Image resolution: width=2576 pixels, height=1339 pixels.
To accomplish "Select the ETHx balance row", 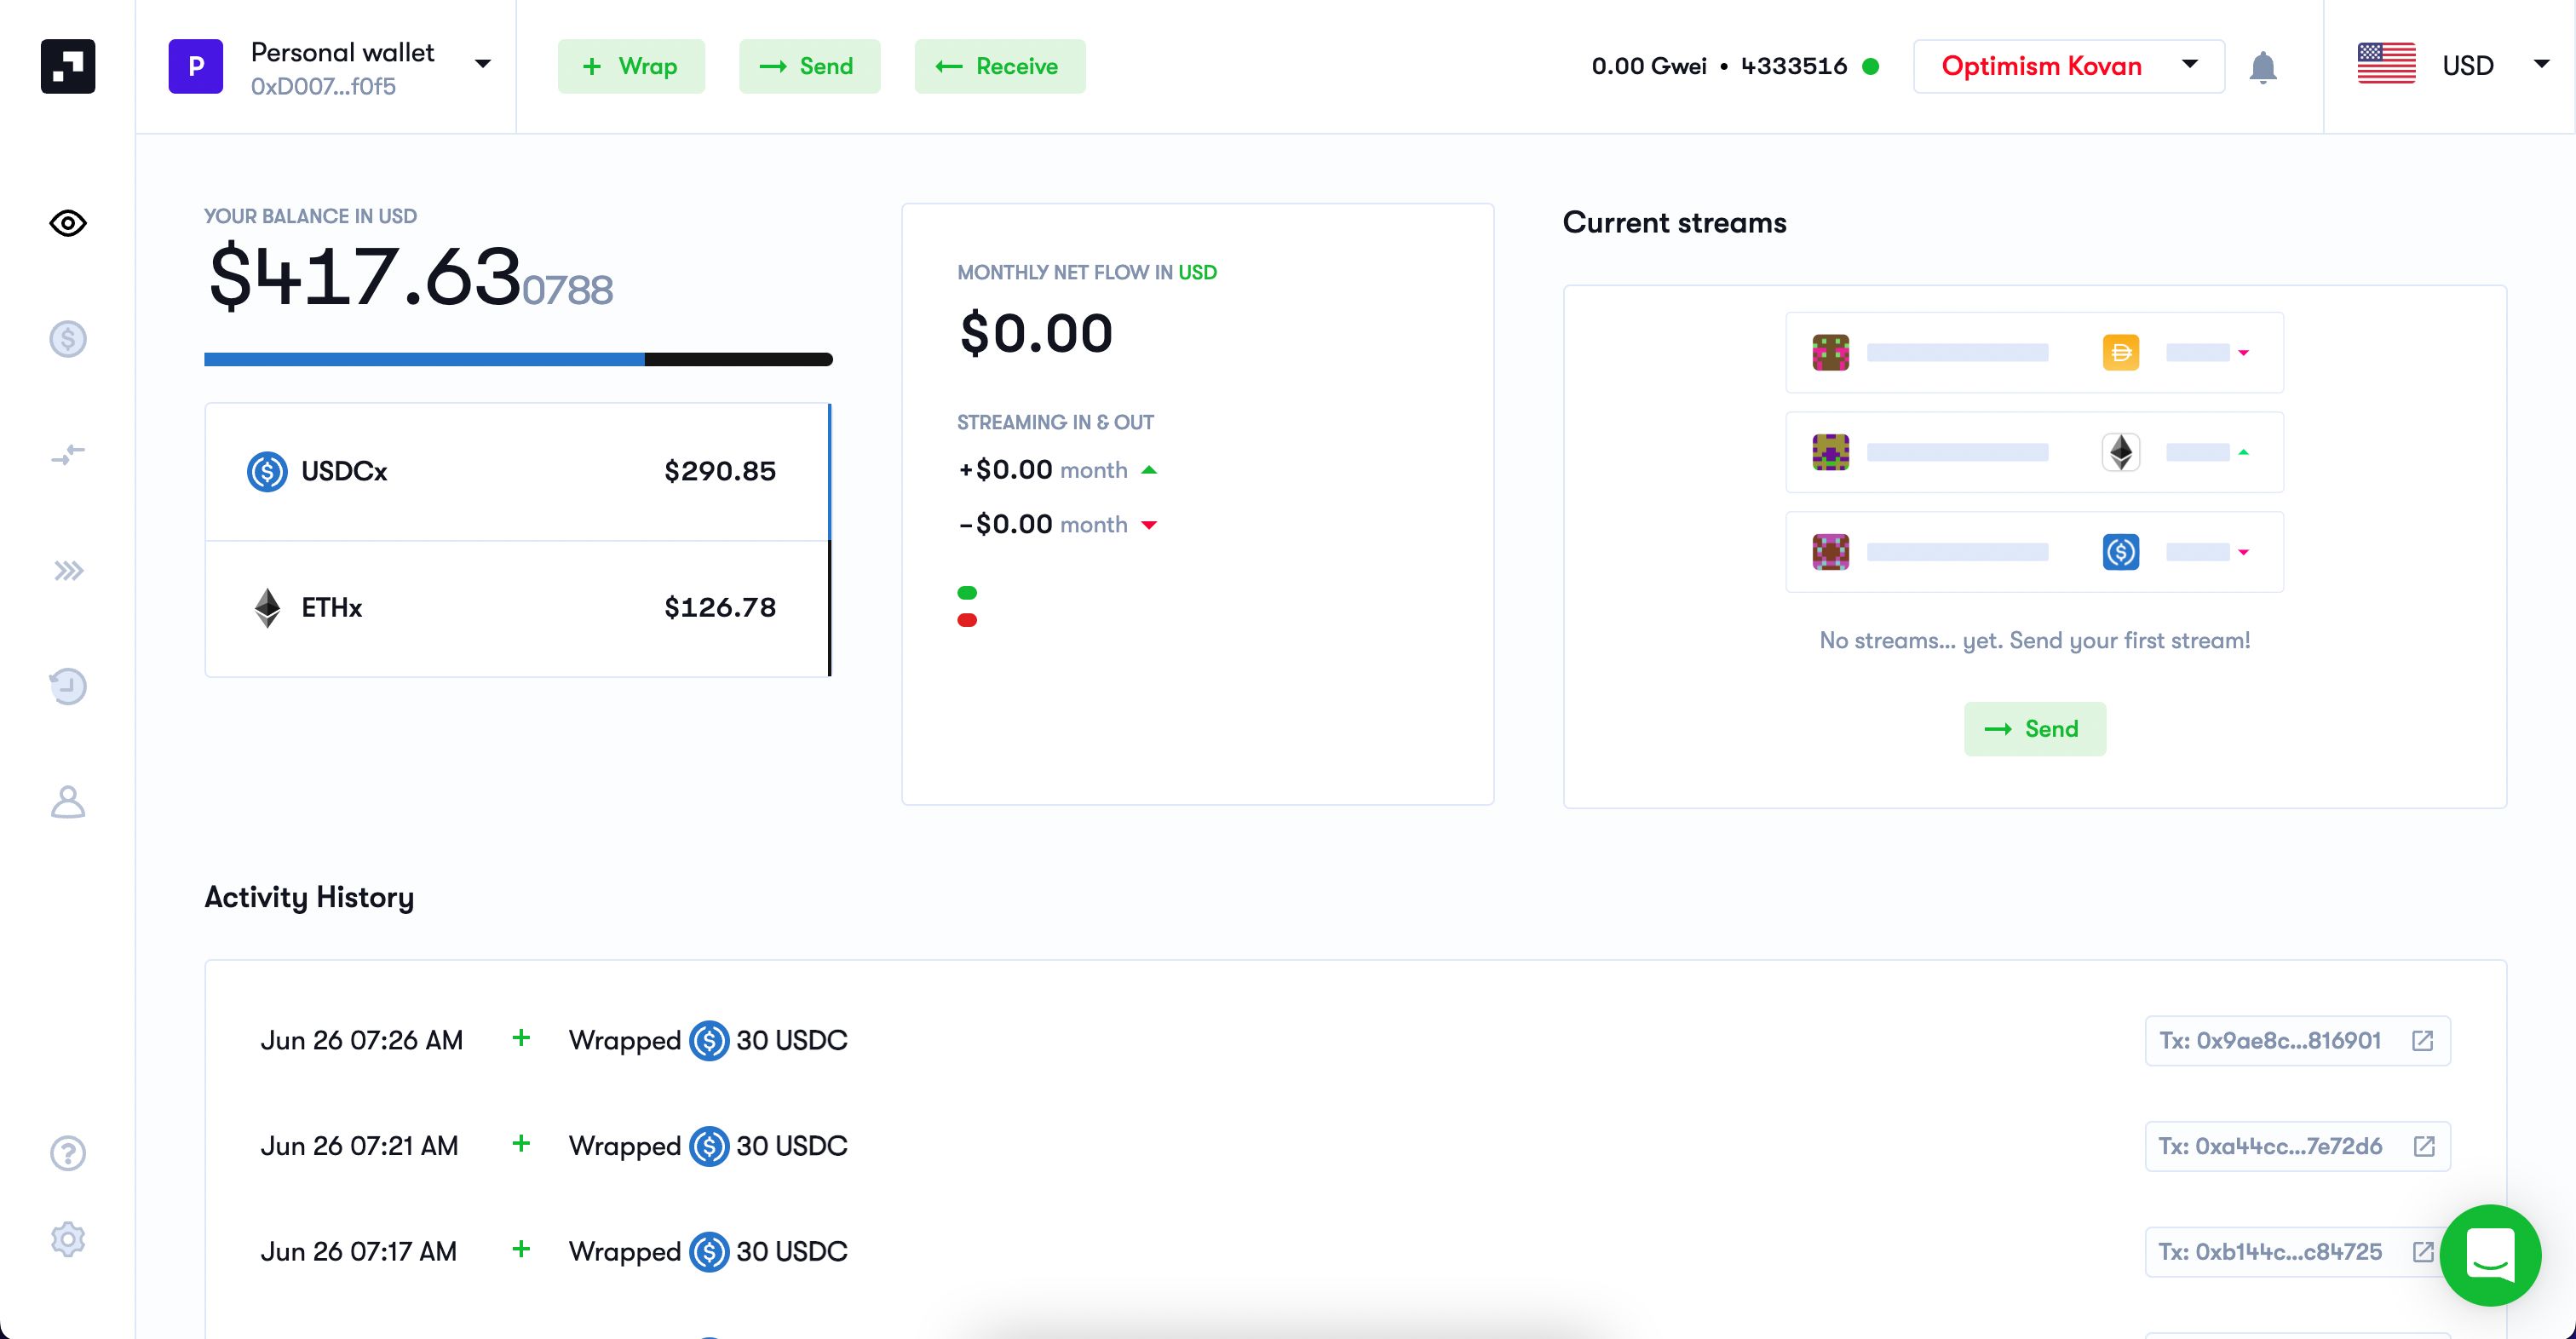I will coord(518,609).
